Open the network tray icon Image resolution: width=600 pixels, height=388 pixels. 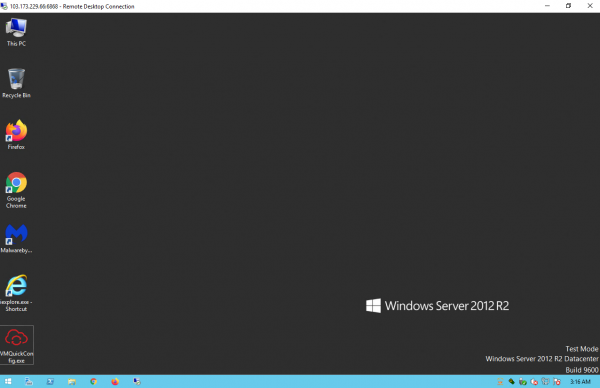click(x=545, y=381)
